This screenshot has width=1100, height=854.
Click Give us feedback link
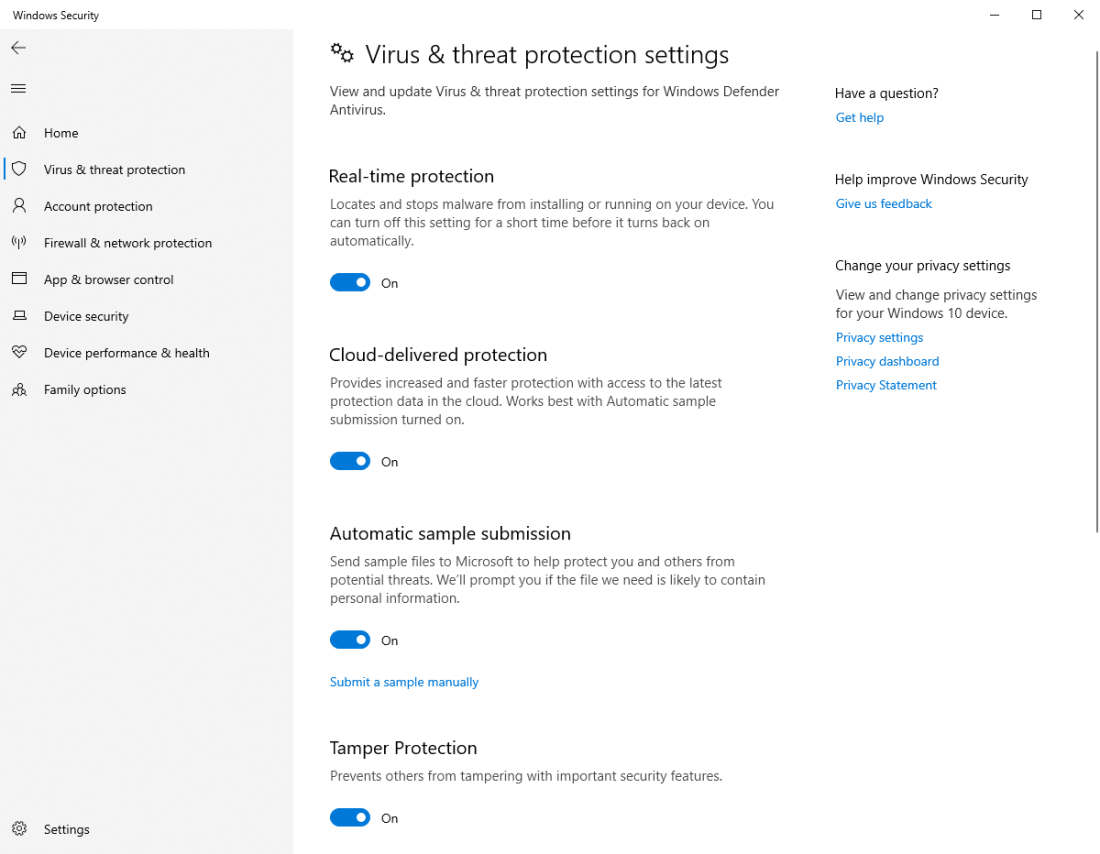click(x=883, y=204)
